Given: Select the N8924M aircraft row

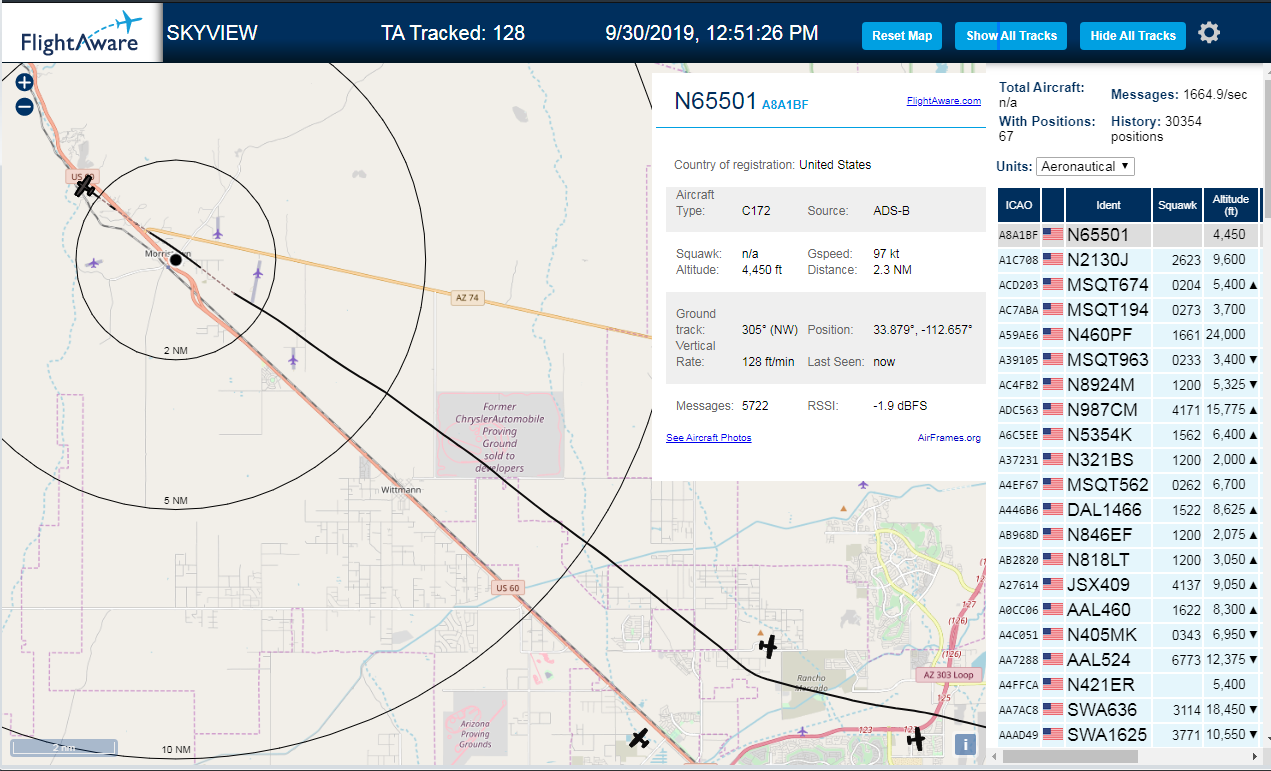Looking at the screenshot, I should point(1129,385).
